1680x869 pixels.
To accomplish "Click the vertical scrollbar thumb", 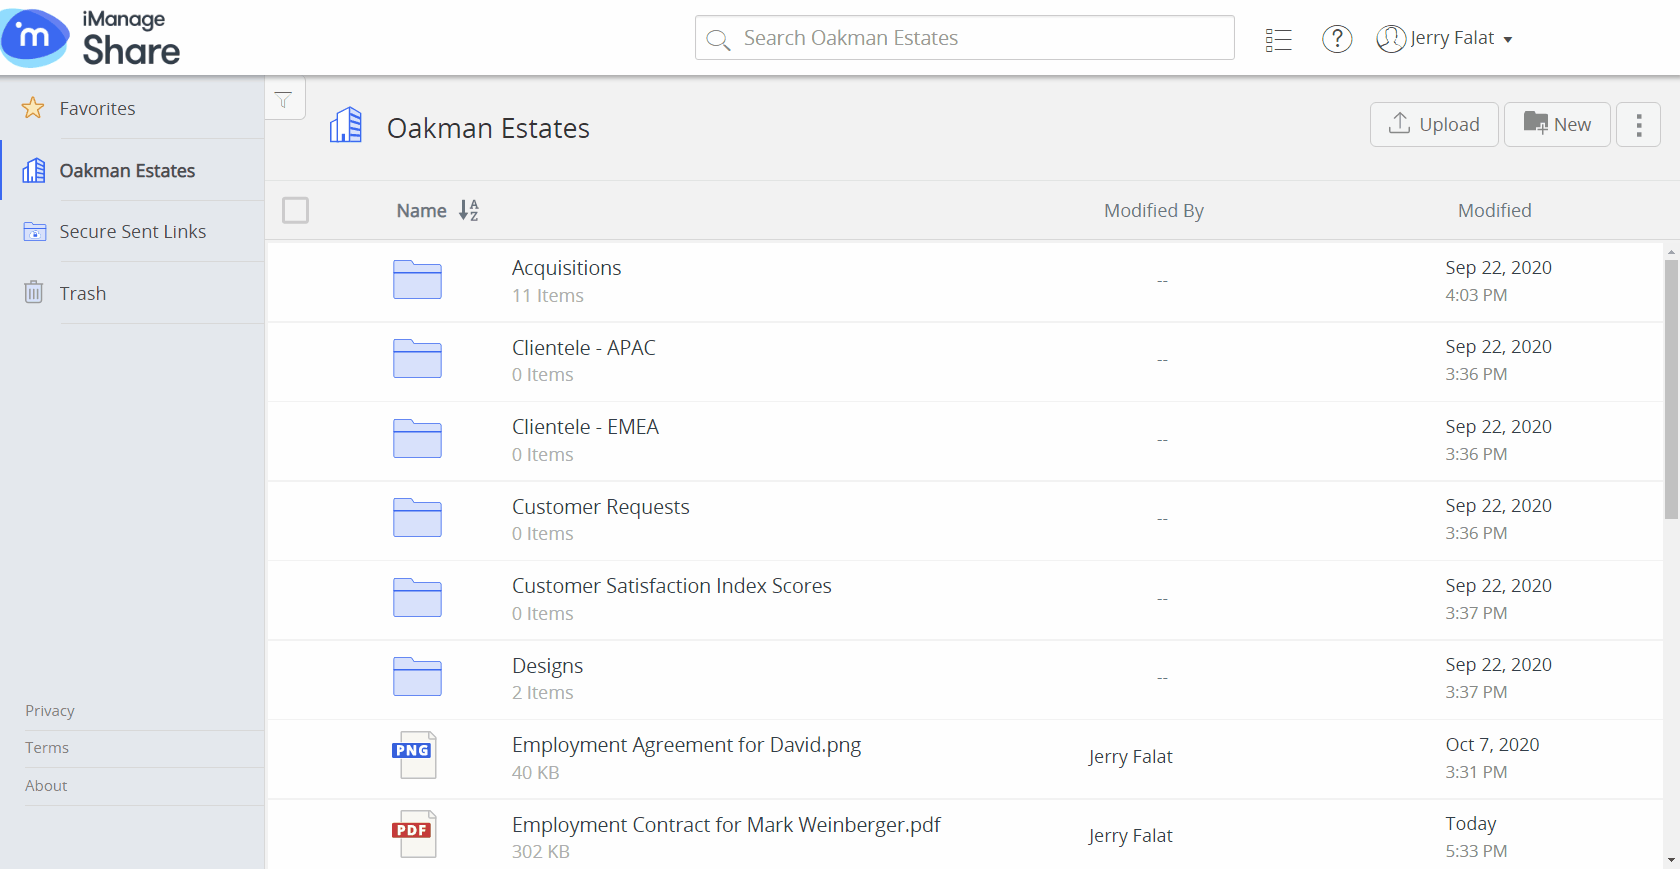I will pos(1671,388).
